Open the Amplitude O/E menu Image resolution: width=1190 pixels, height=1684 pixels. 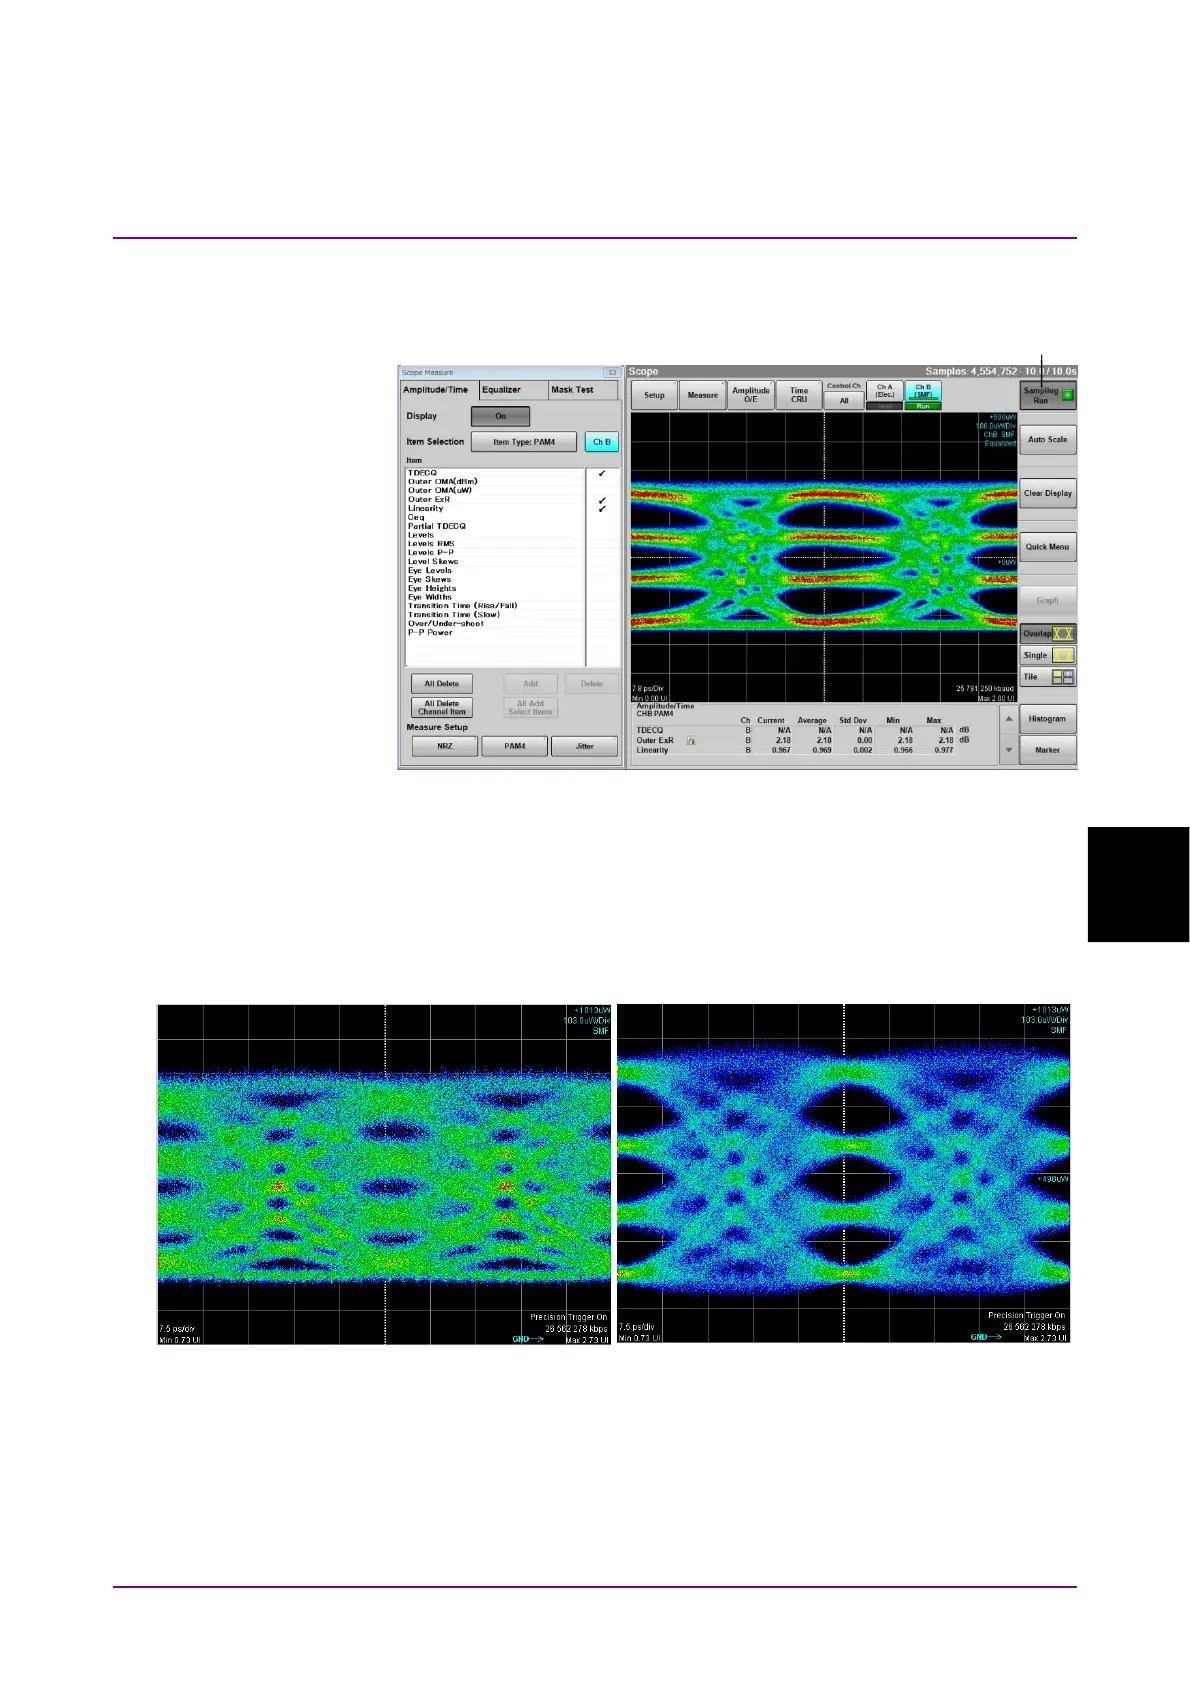tap(751, 395)
